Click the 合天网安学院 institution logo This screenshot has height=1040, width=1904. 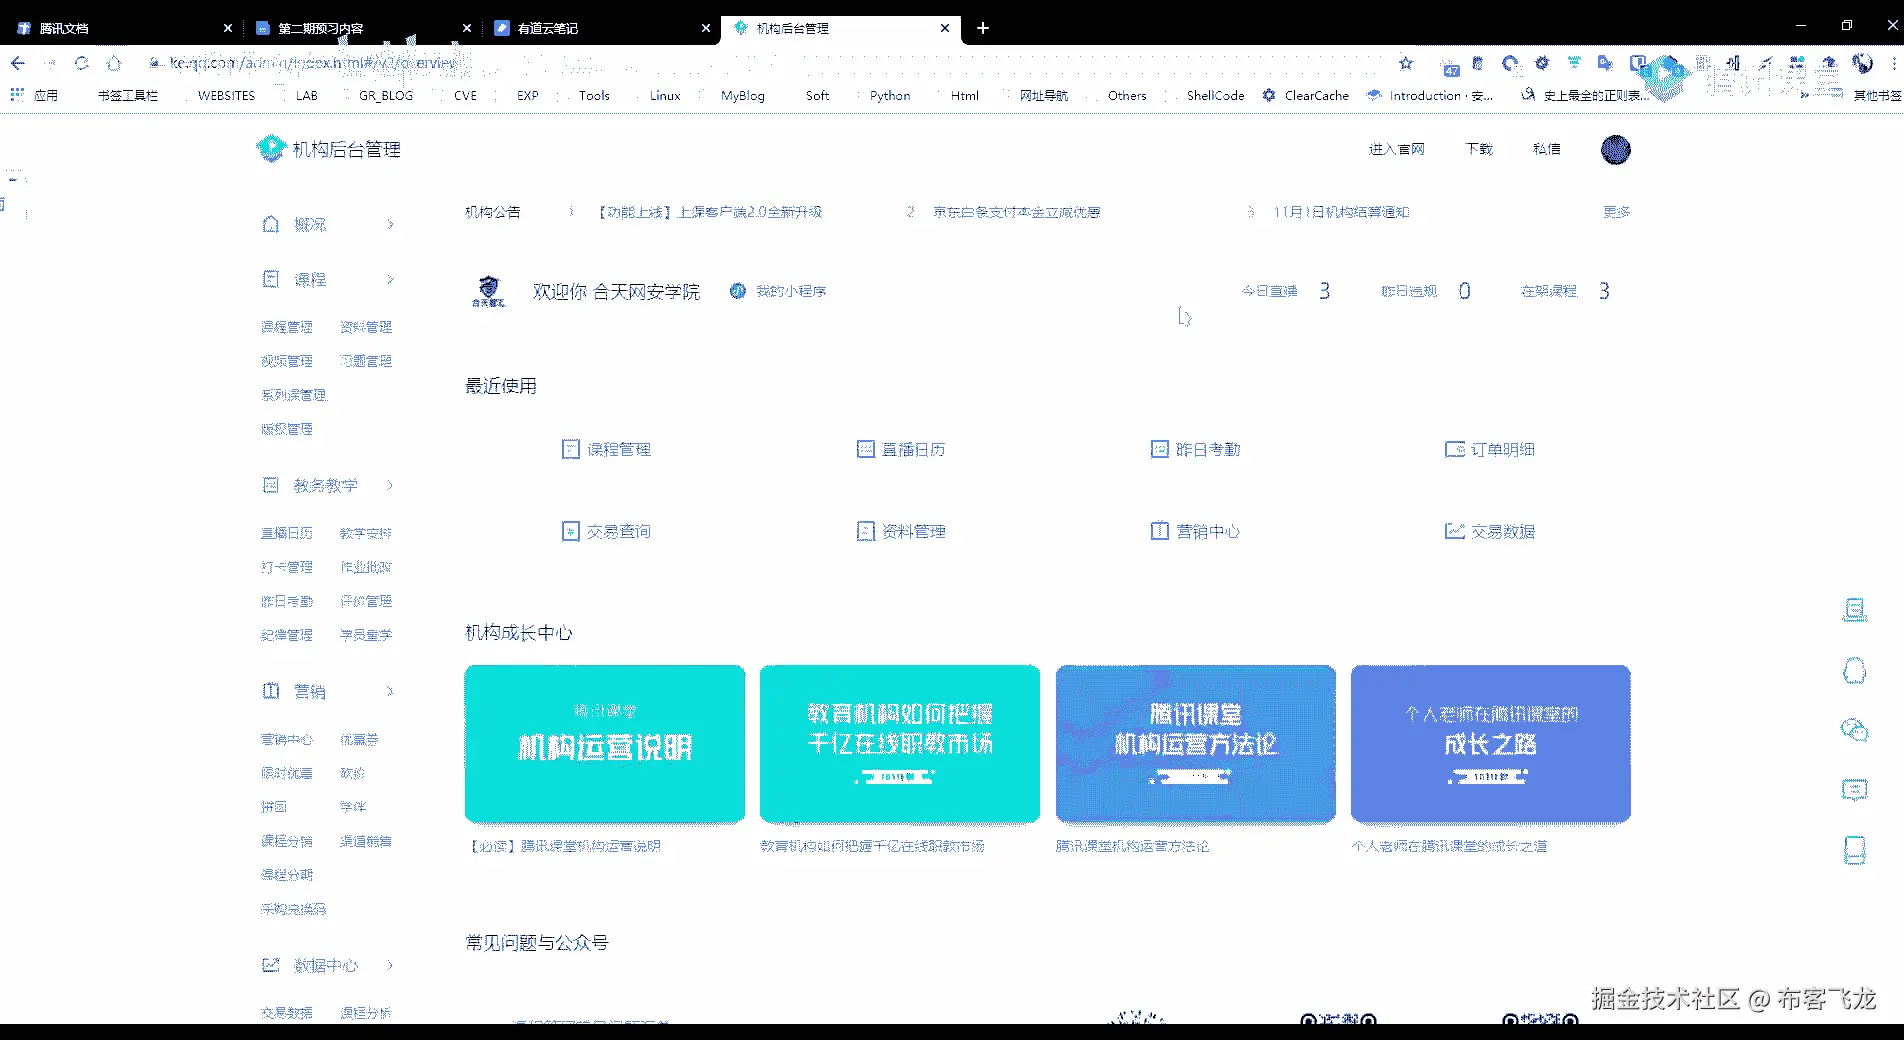(x=489, y=291)
